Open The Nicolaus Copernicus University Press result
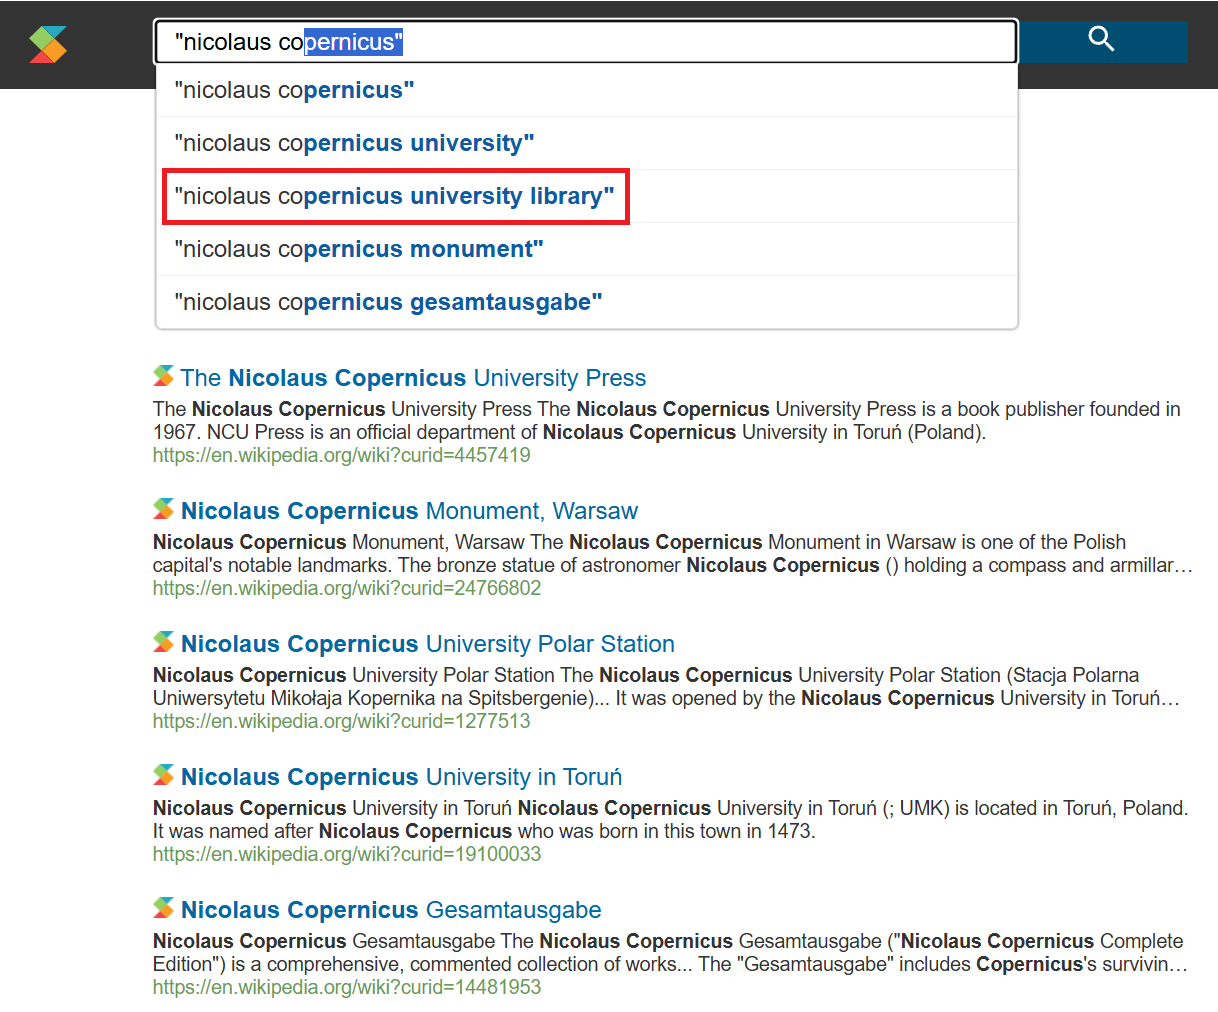The image size is (1218, 1012). pyautogui.click(x=413, y=378)
